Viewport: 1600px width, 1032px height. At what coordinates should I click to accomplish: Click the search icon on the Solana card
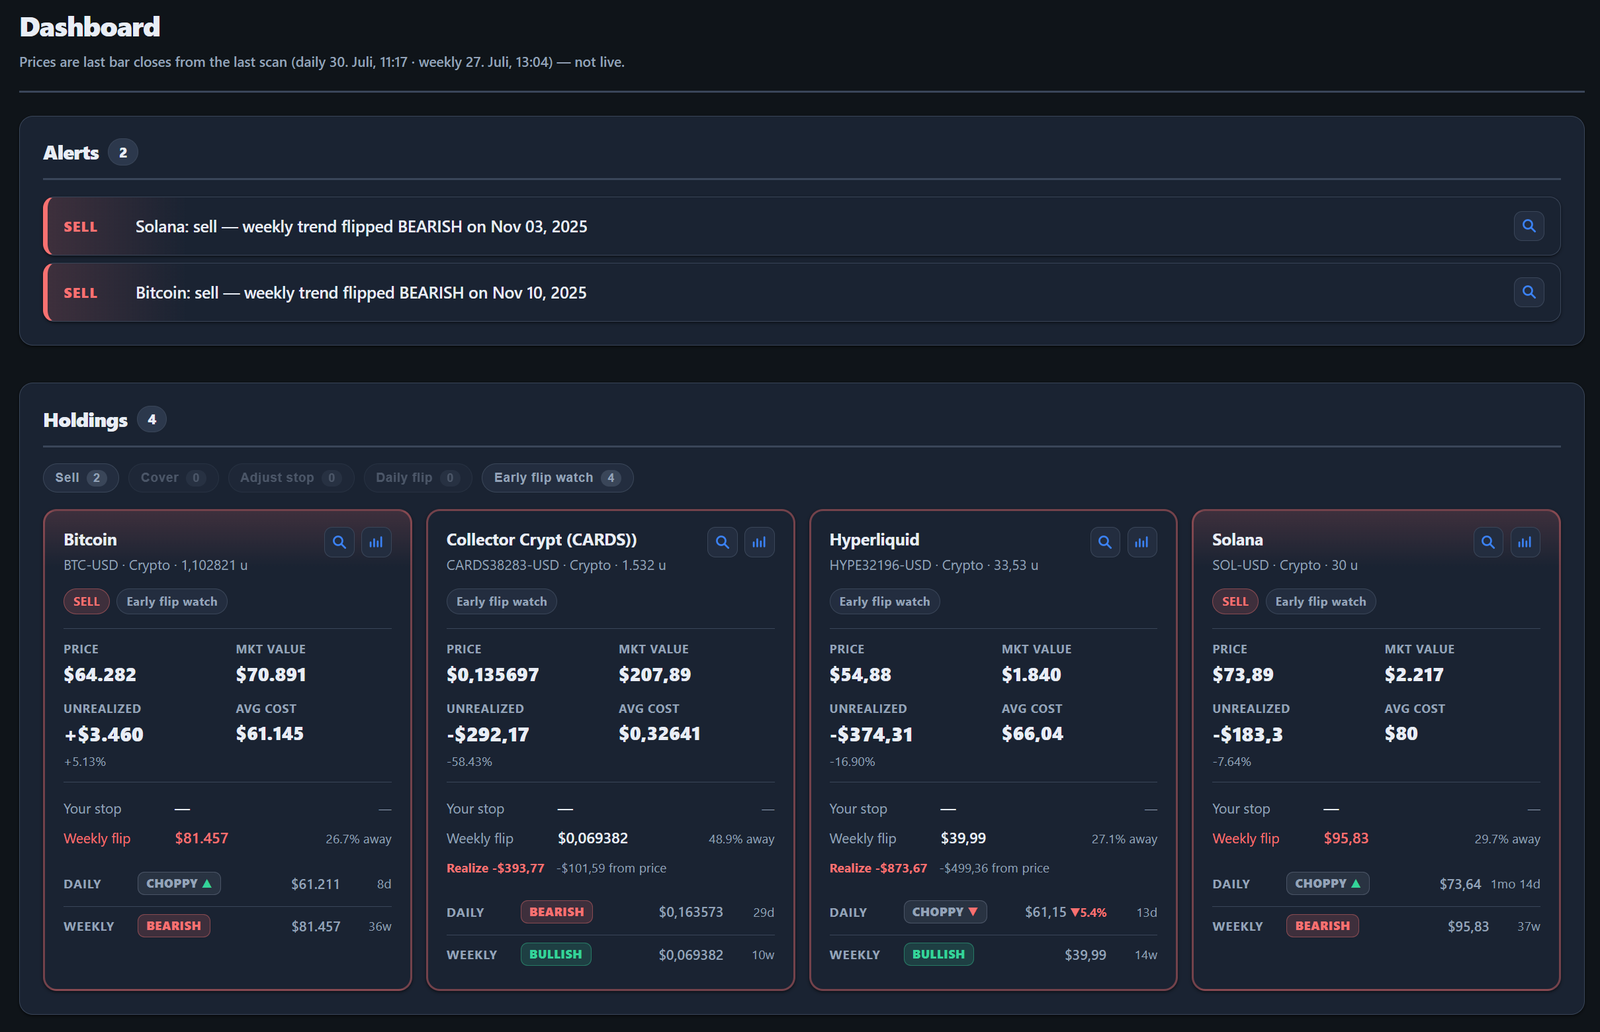[x=1488, y=542]
